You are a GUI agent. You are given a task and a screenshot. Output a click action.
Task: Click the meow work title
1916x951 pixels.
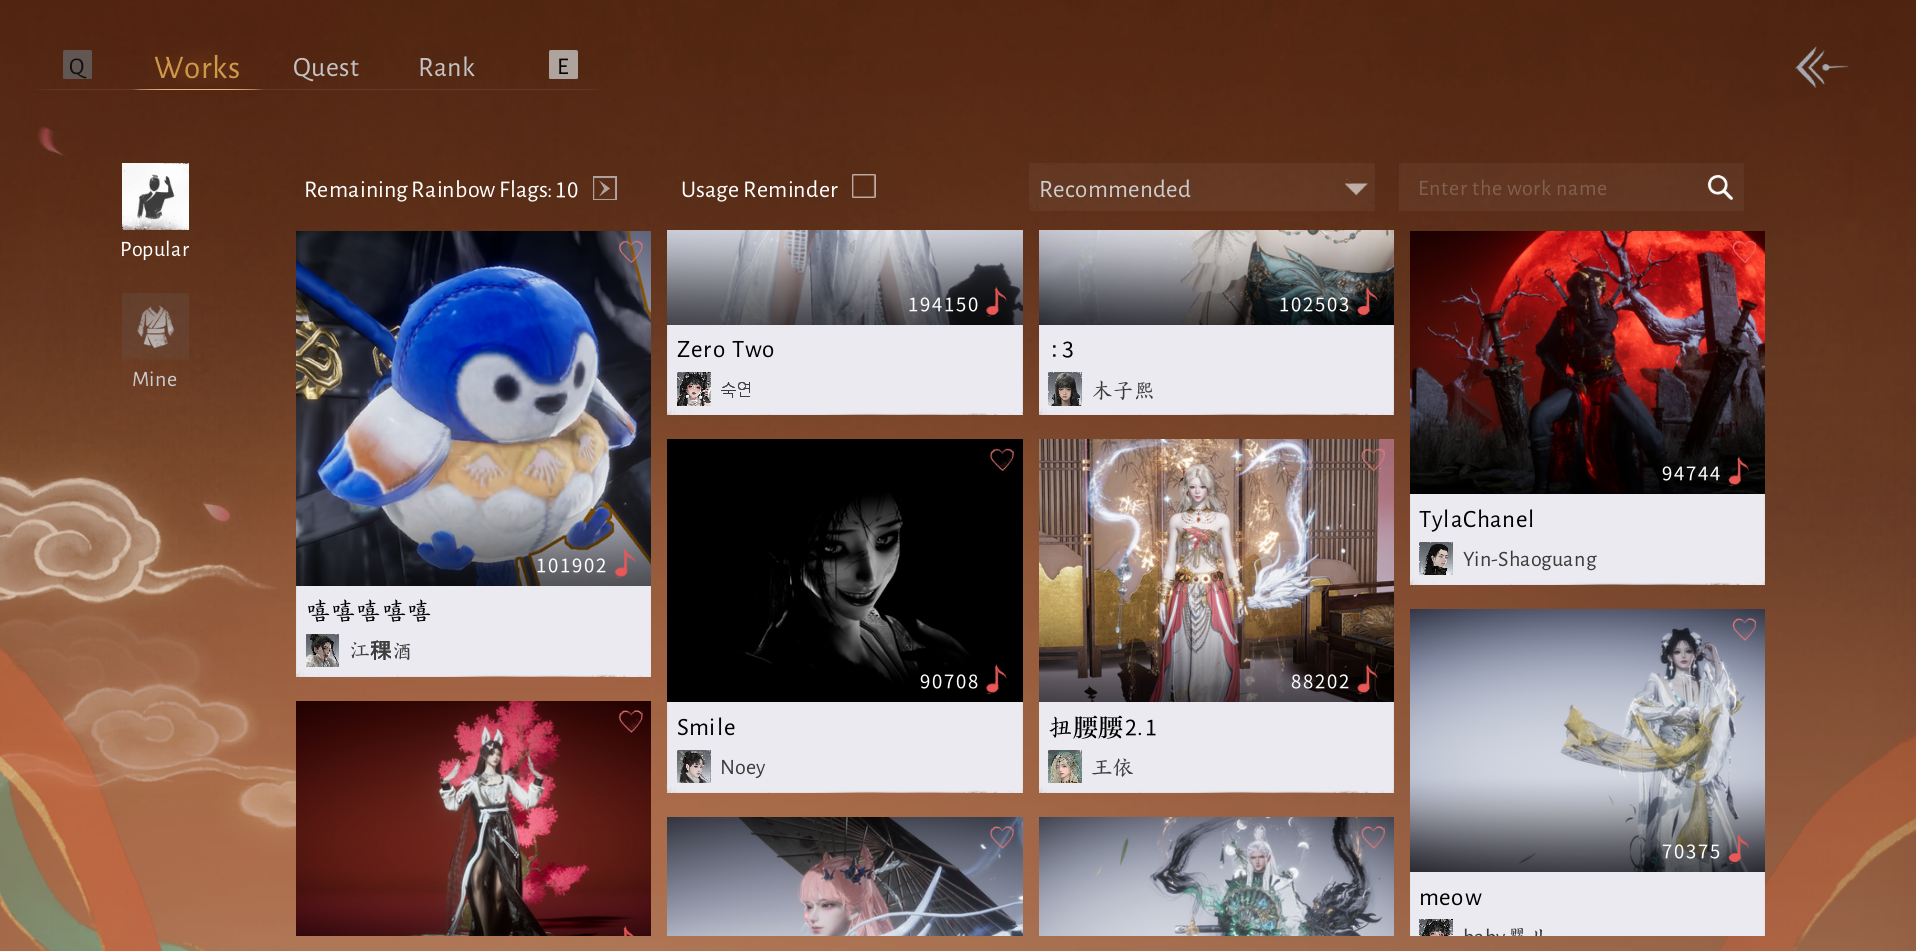point(1451,898)
